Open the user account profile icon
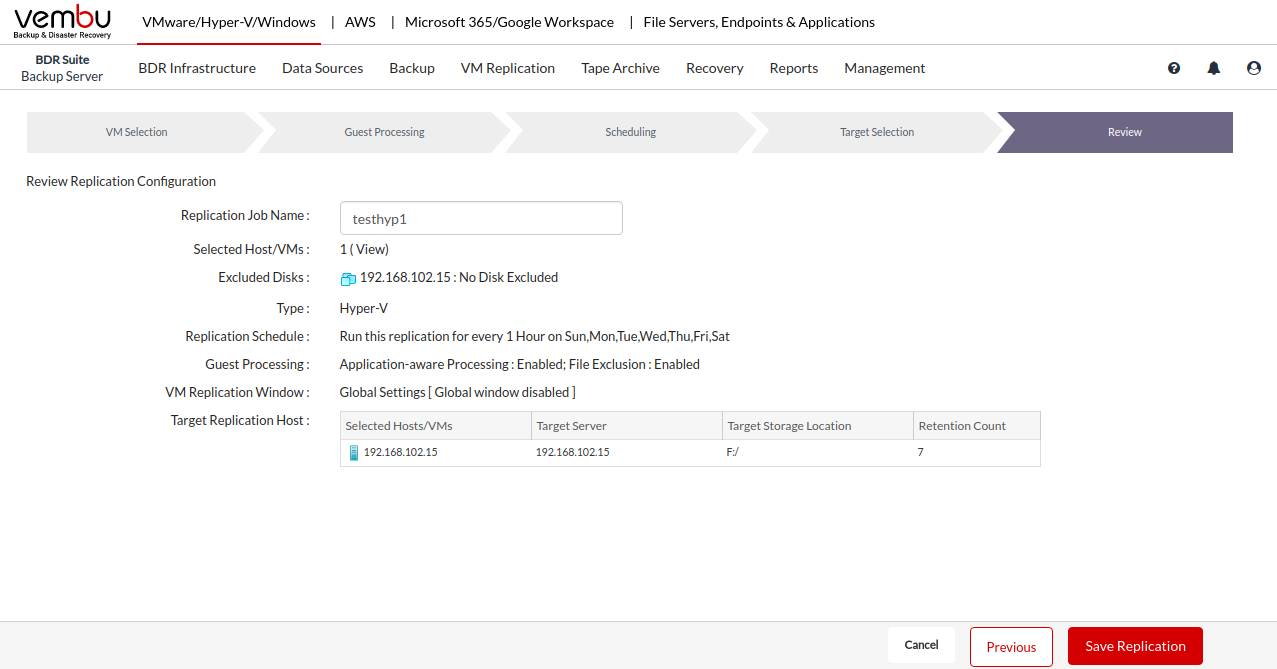The width and height of the screenshot is (1277, 669). [1254, 68]
